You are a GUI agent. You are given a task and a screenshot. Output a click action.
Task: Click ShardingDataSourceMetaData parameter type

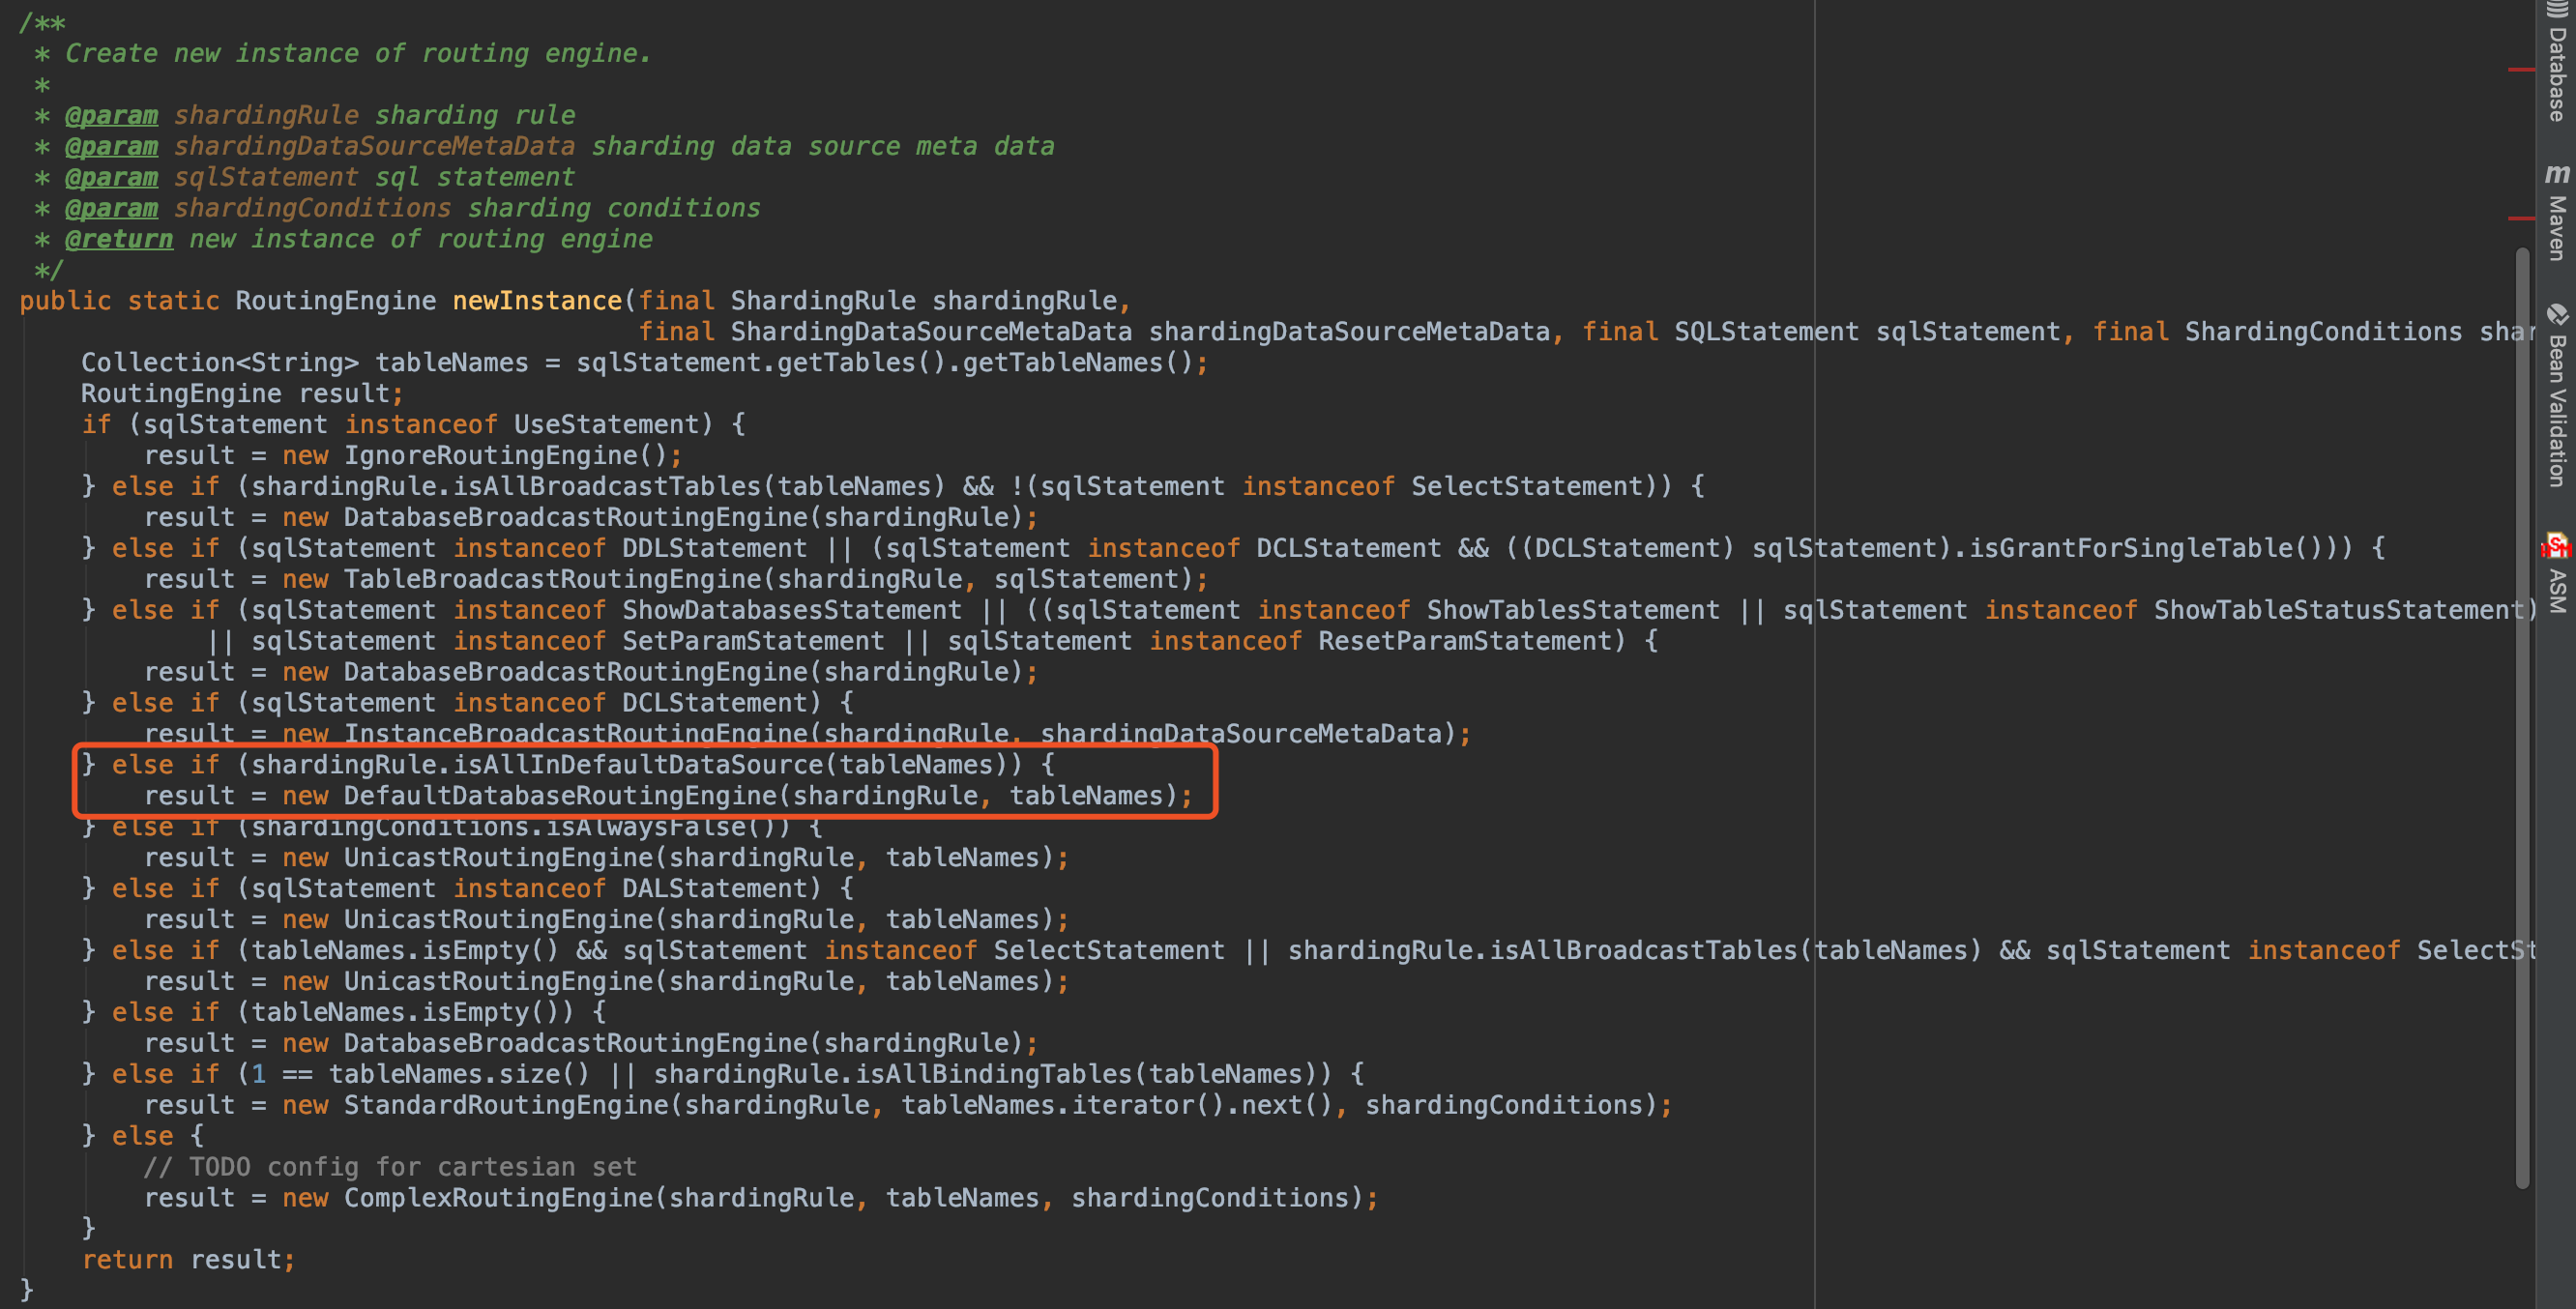pos(931,332)
